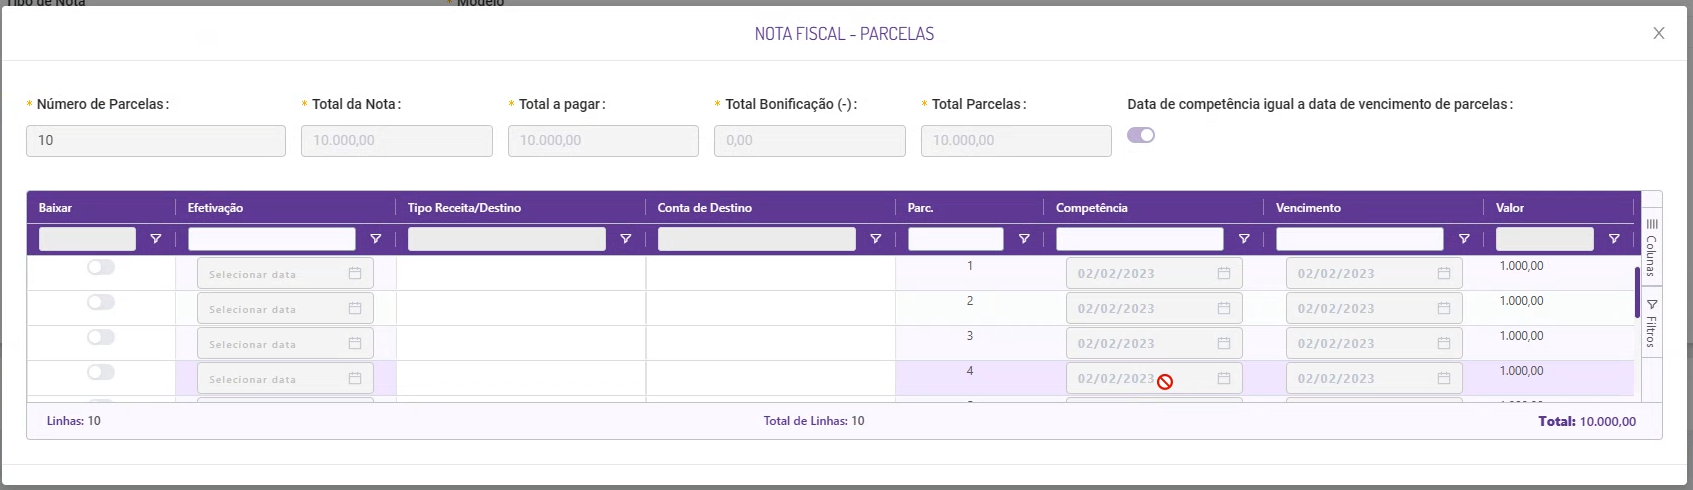
Task: Sort by the Vencimento column header
Action: (x=1308, y=208)
